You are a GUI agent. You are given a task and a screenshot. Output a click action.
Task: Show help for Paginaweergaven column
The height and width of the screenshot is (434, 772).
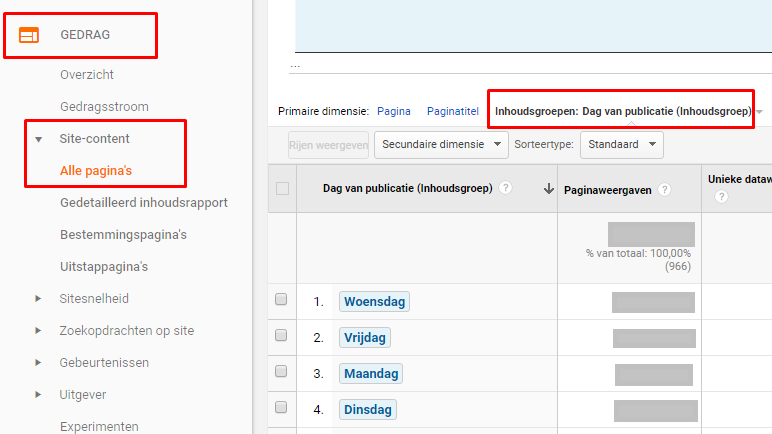664,190
